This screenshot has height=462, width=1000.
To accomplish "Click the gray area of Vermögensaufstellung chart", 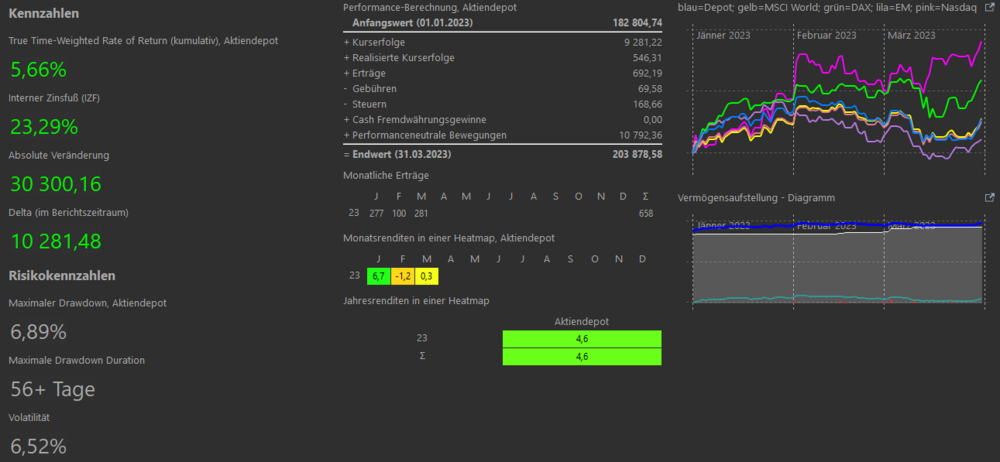I will tap(835, 265).
